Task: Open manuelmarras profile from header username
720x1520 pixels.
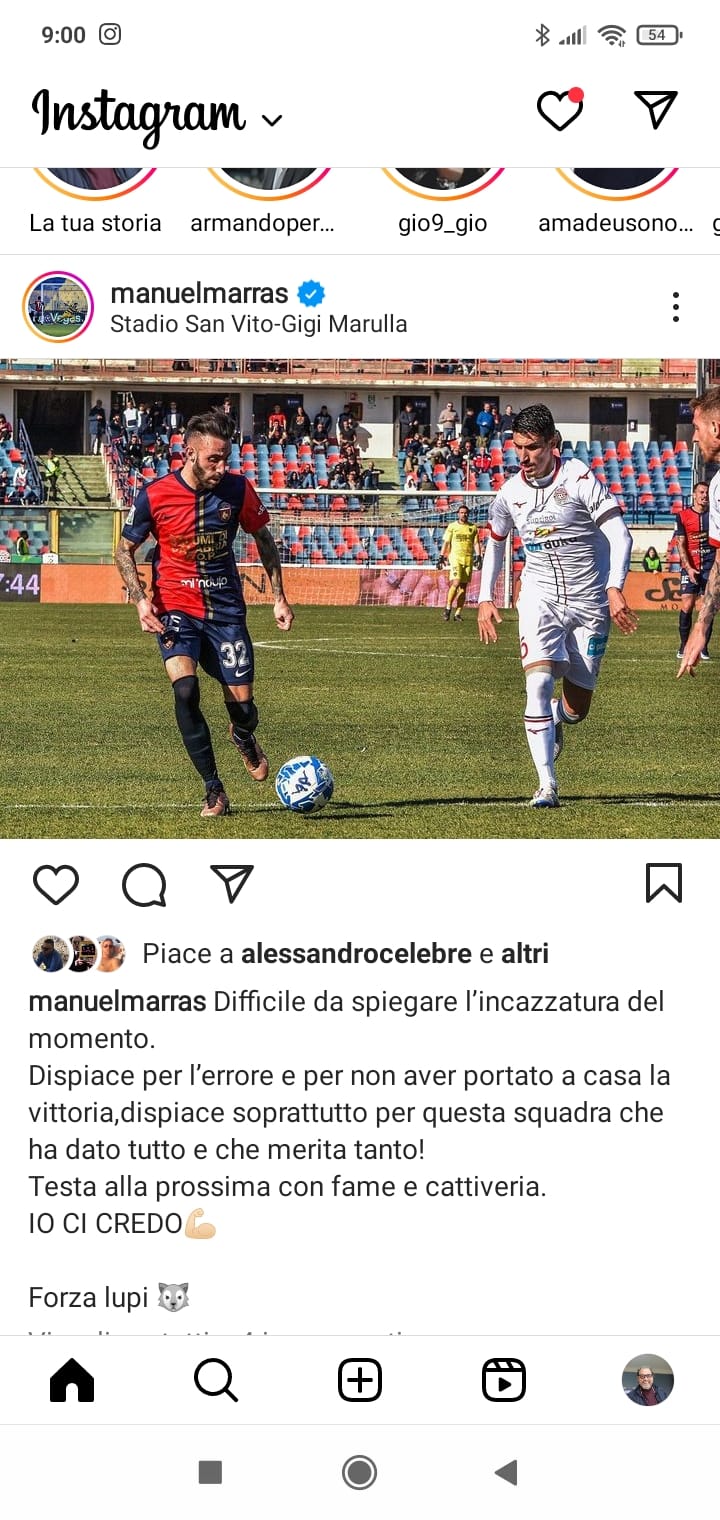Action: click(199, 293)
